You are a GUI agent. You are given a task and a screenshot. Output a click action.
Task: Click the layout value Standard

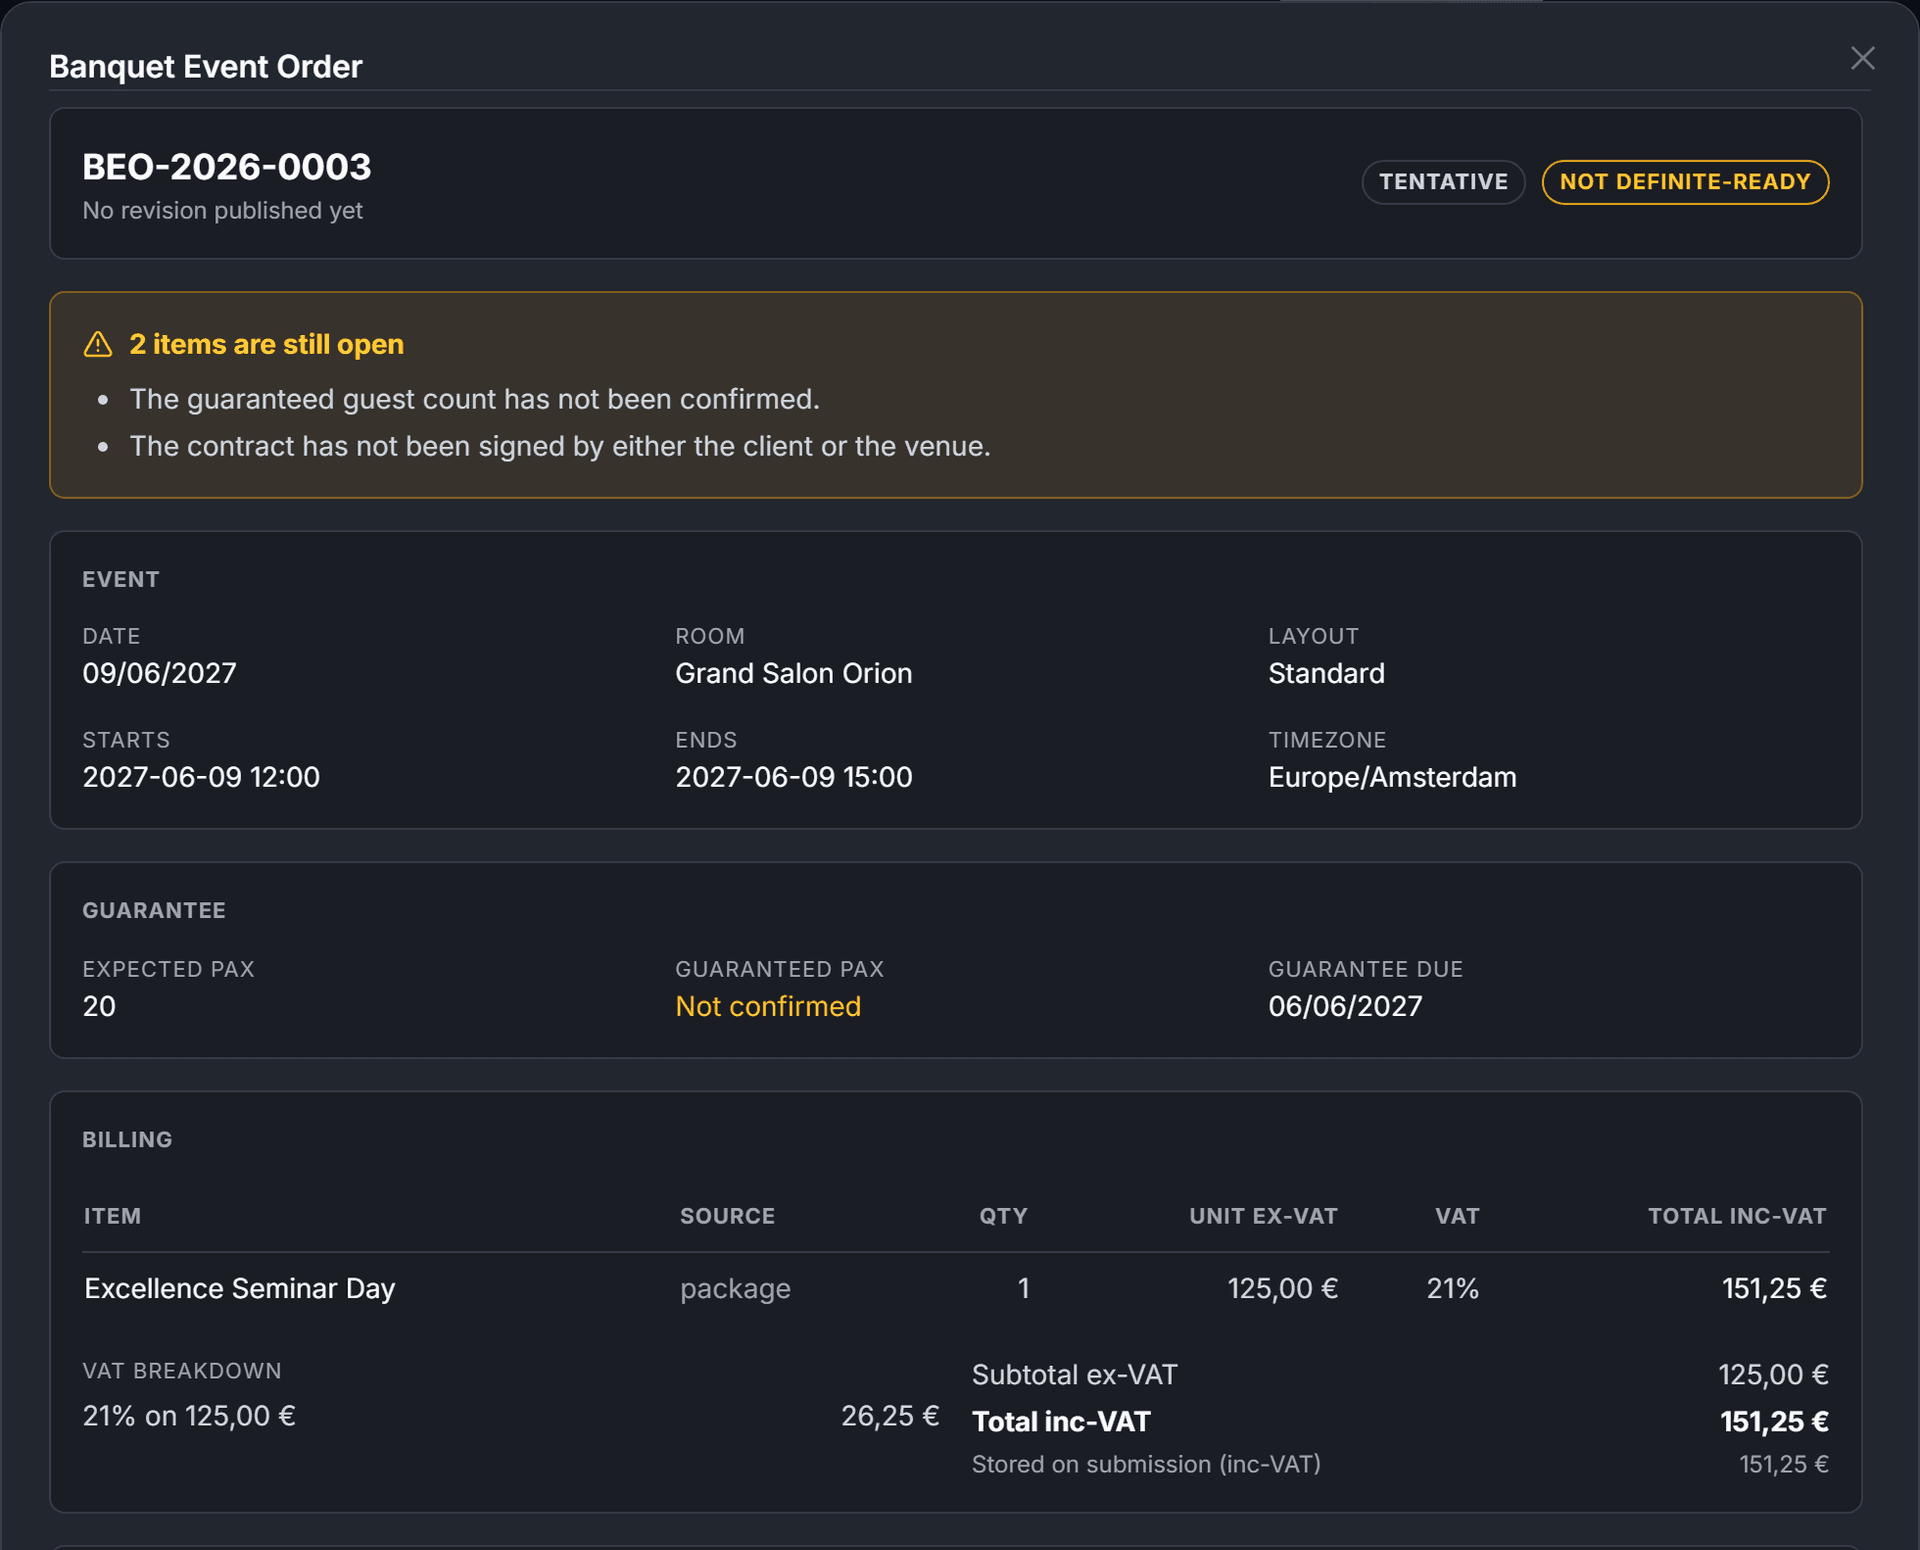(x=1326, y=673)
